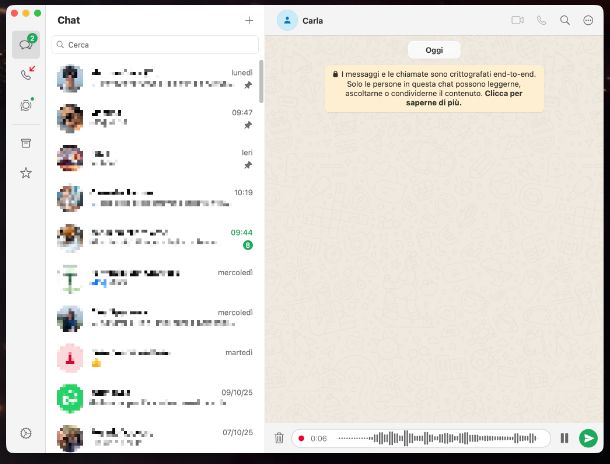Open Archived chats in sidebar

coord(26,143)
